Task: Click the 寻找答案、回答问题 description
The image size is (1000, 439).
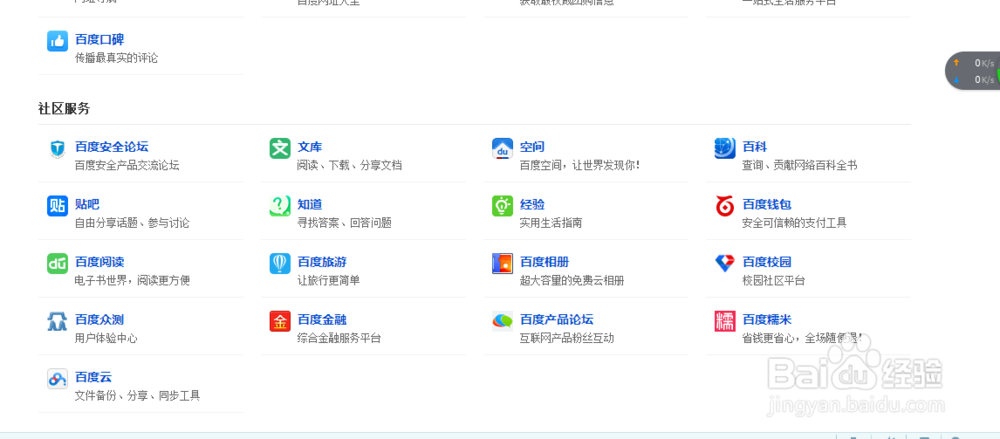Action: point(344,223)
